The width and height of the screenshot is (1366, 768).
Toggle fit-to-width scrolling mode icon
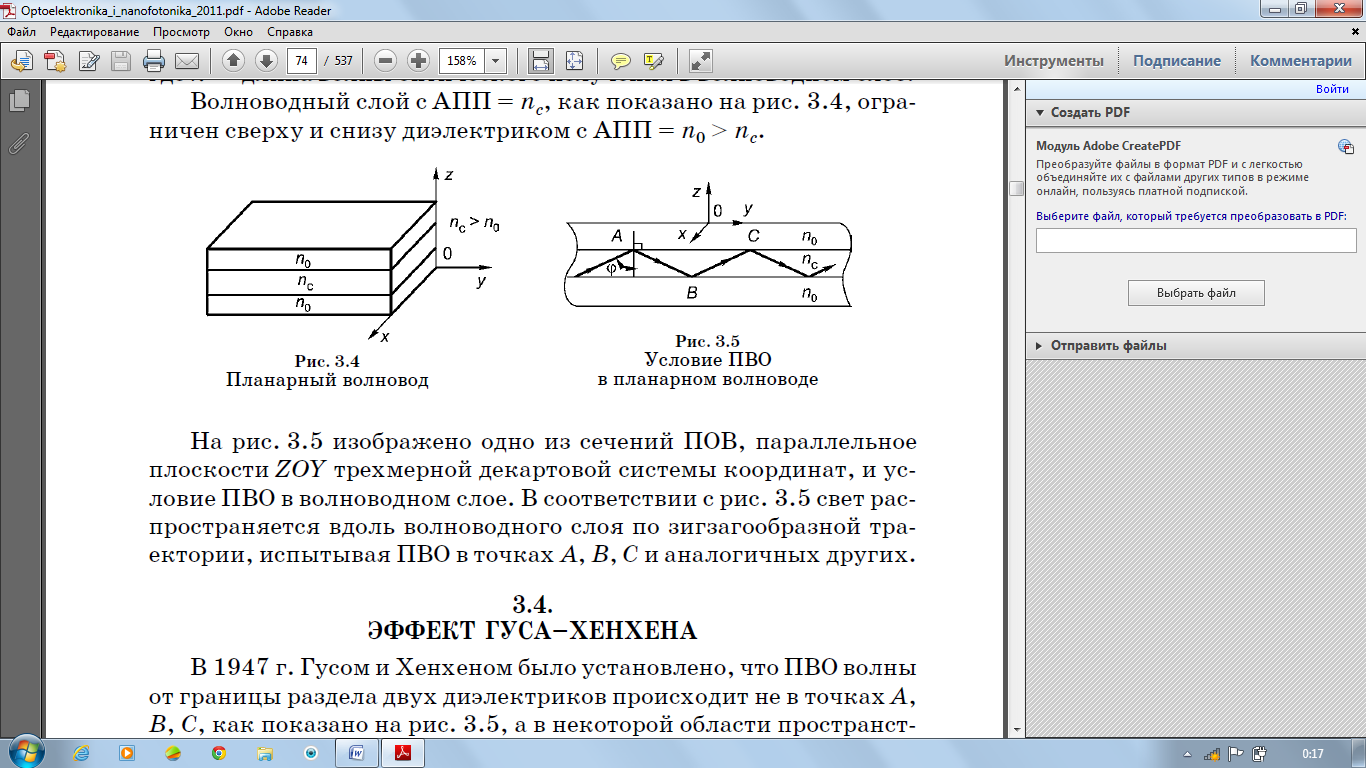(540, 60)
